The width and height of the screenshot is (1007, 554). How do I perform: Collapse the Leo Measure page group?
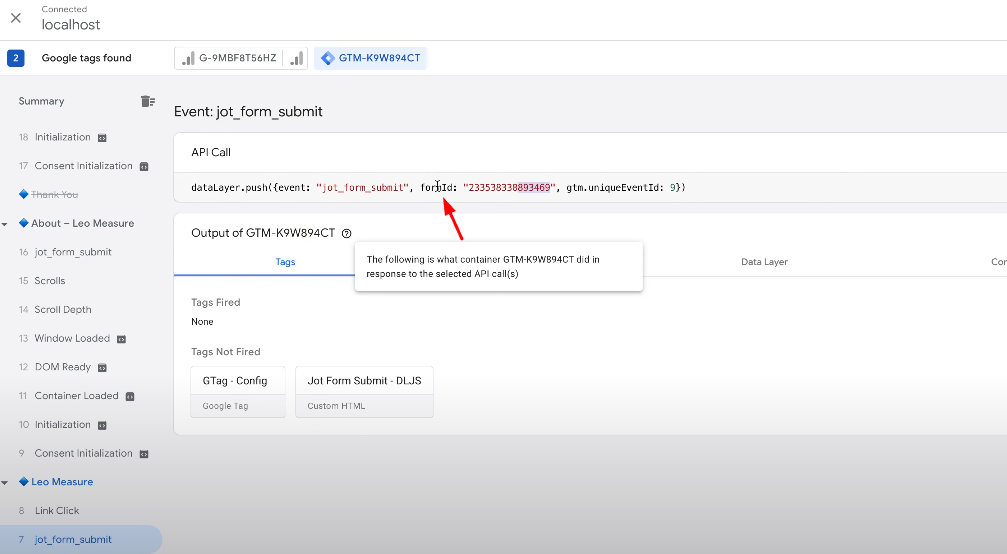coord(5,483)
